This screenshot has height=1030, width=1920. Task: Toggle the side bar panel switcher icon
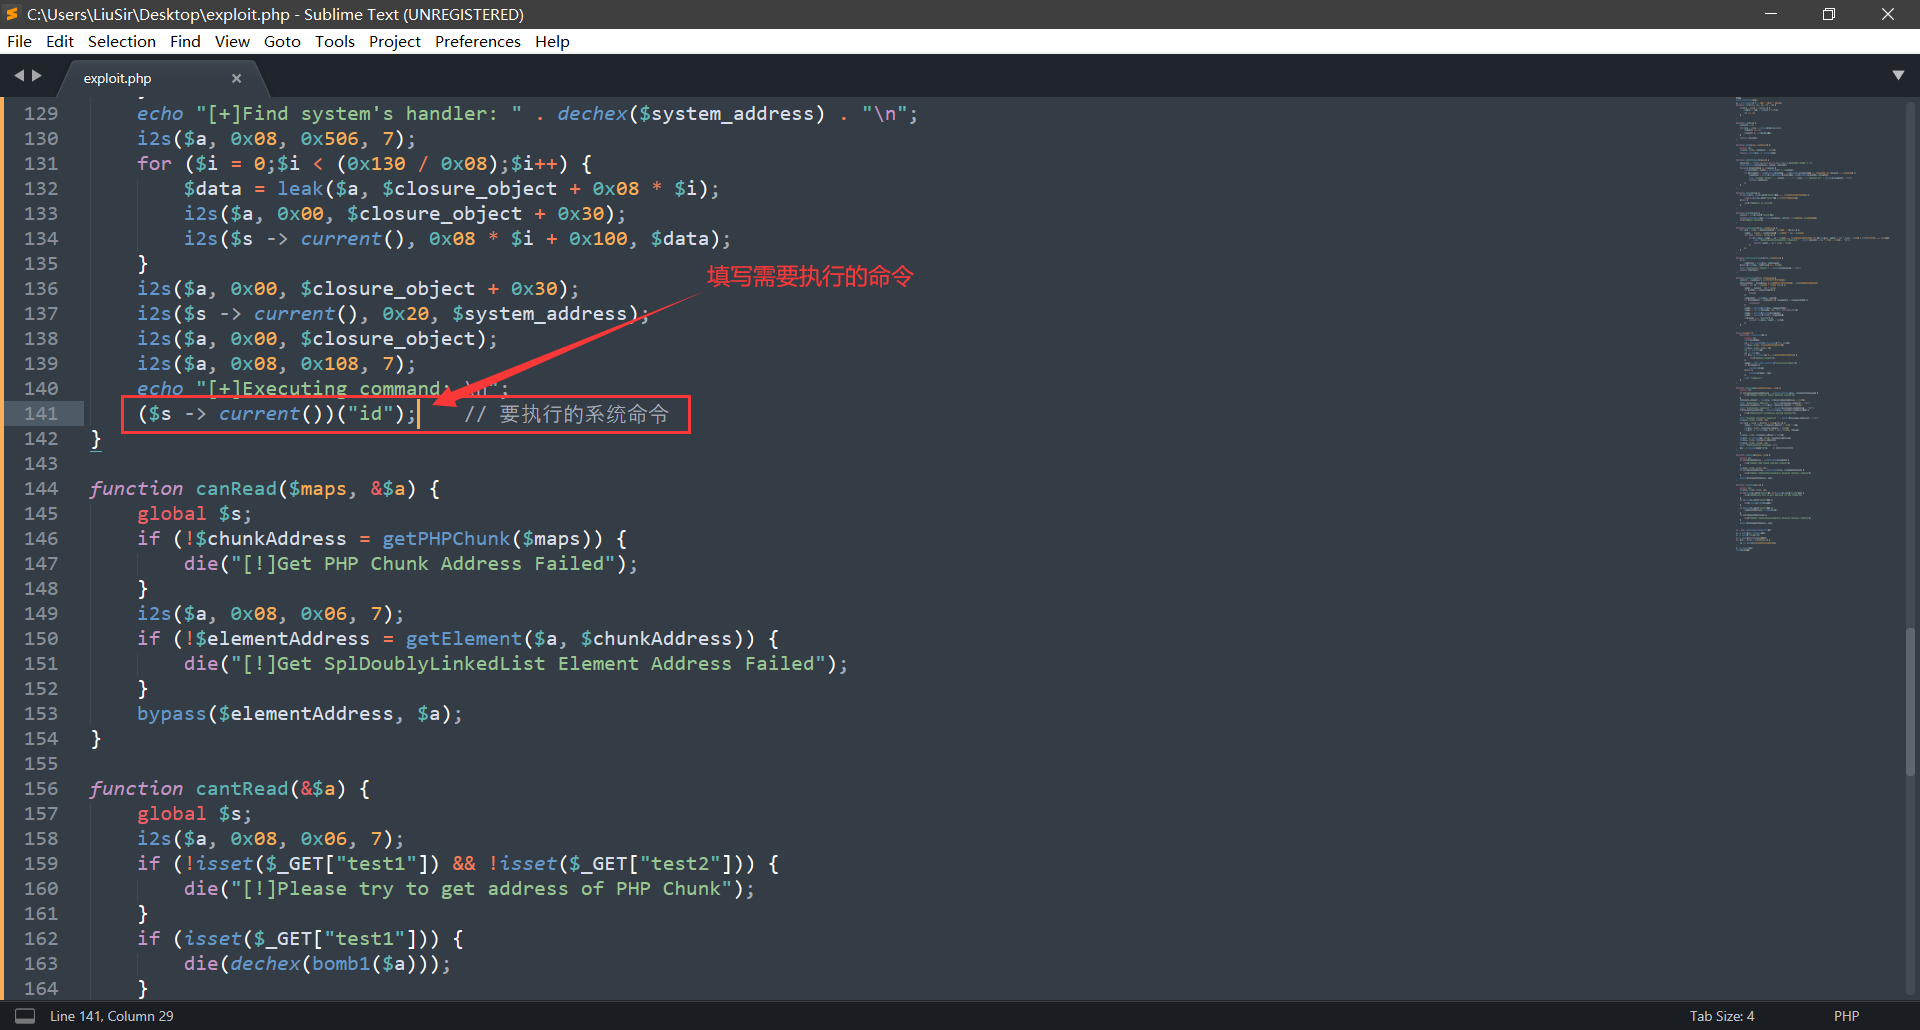[25, 1015]
